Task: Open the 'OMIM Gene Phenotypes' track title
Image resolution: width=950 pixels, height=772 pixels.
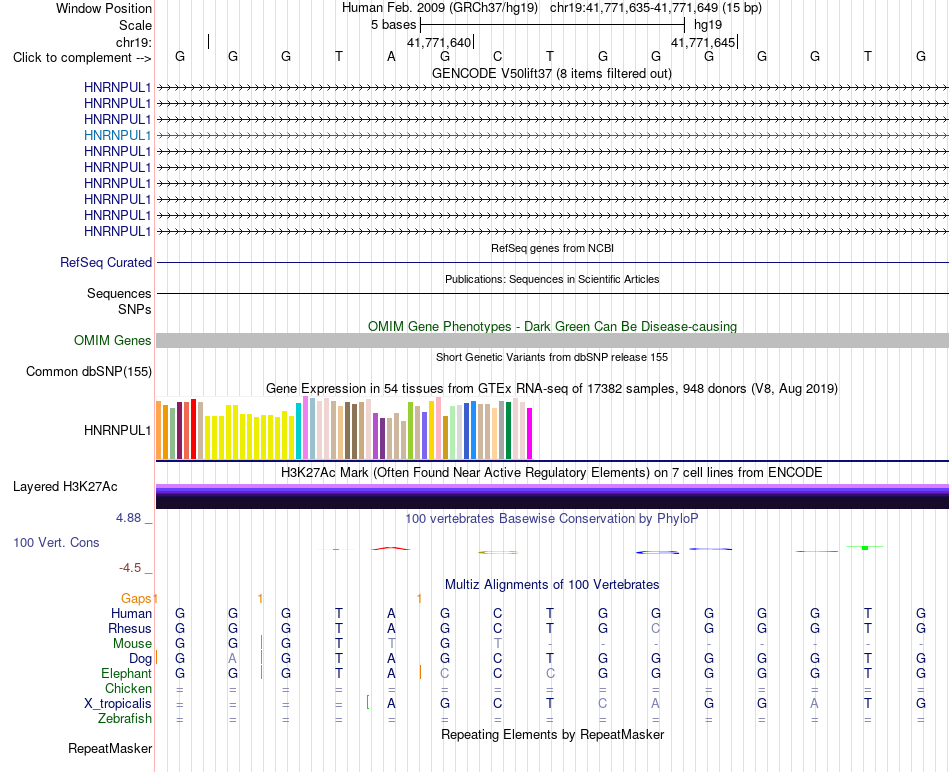Action: [x=552, y=326]
